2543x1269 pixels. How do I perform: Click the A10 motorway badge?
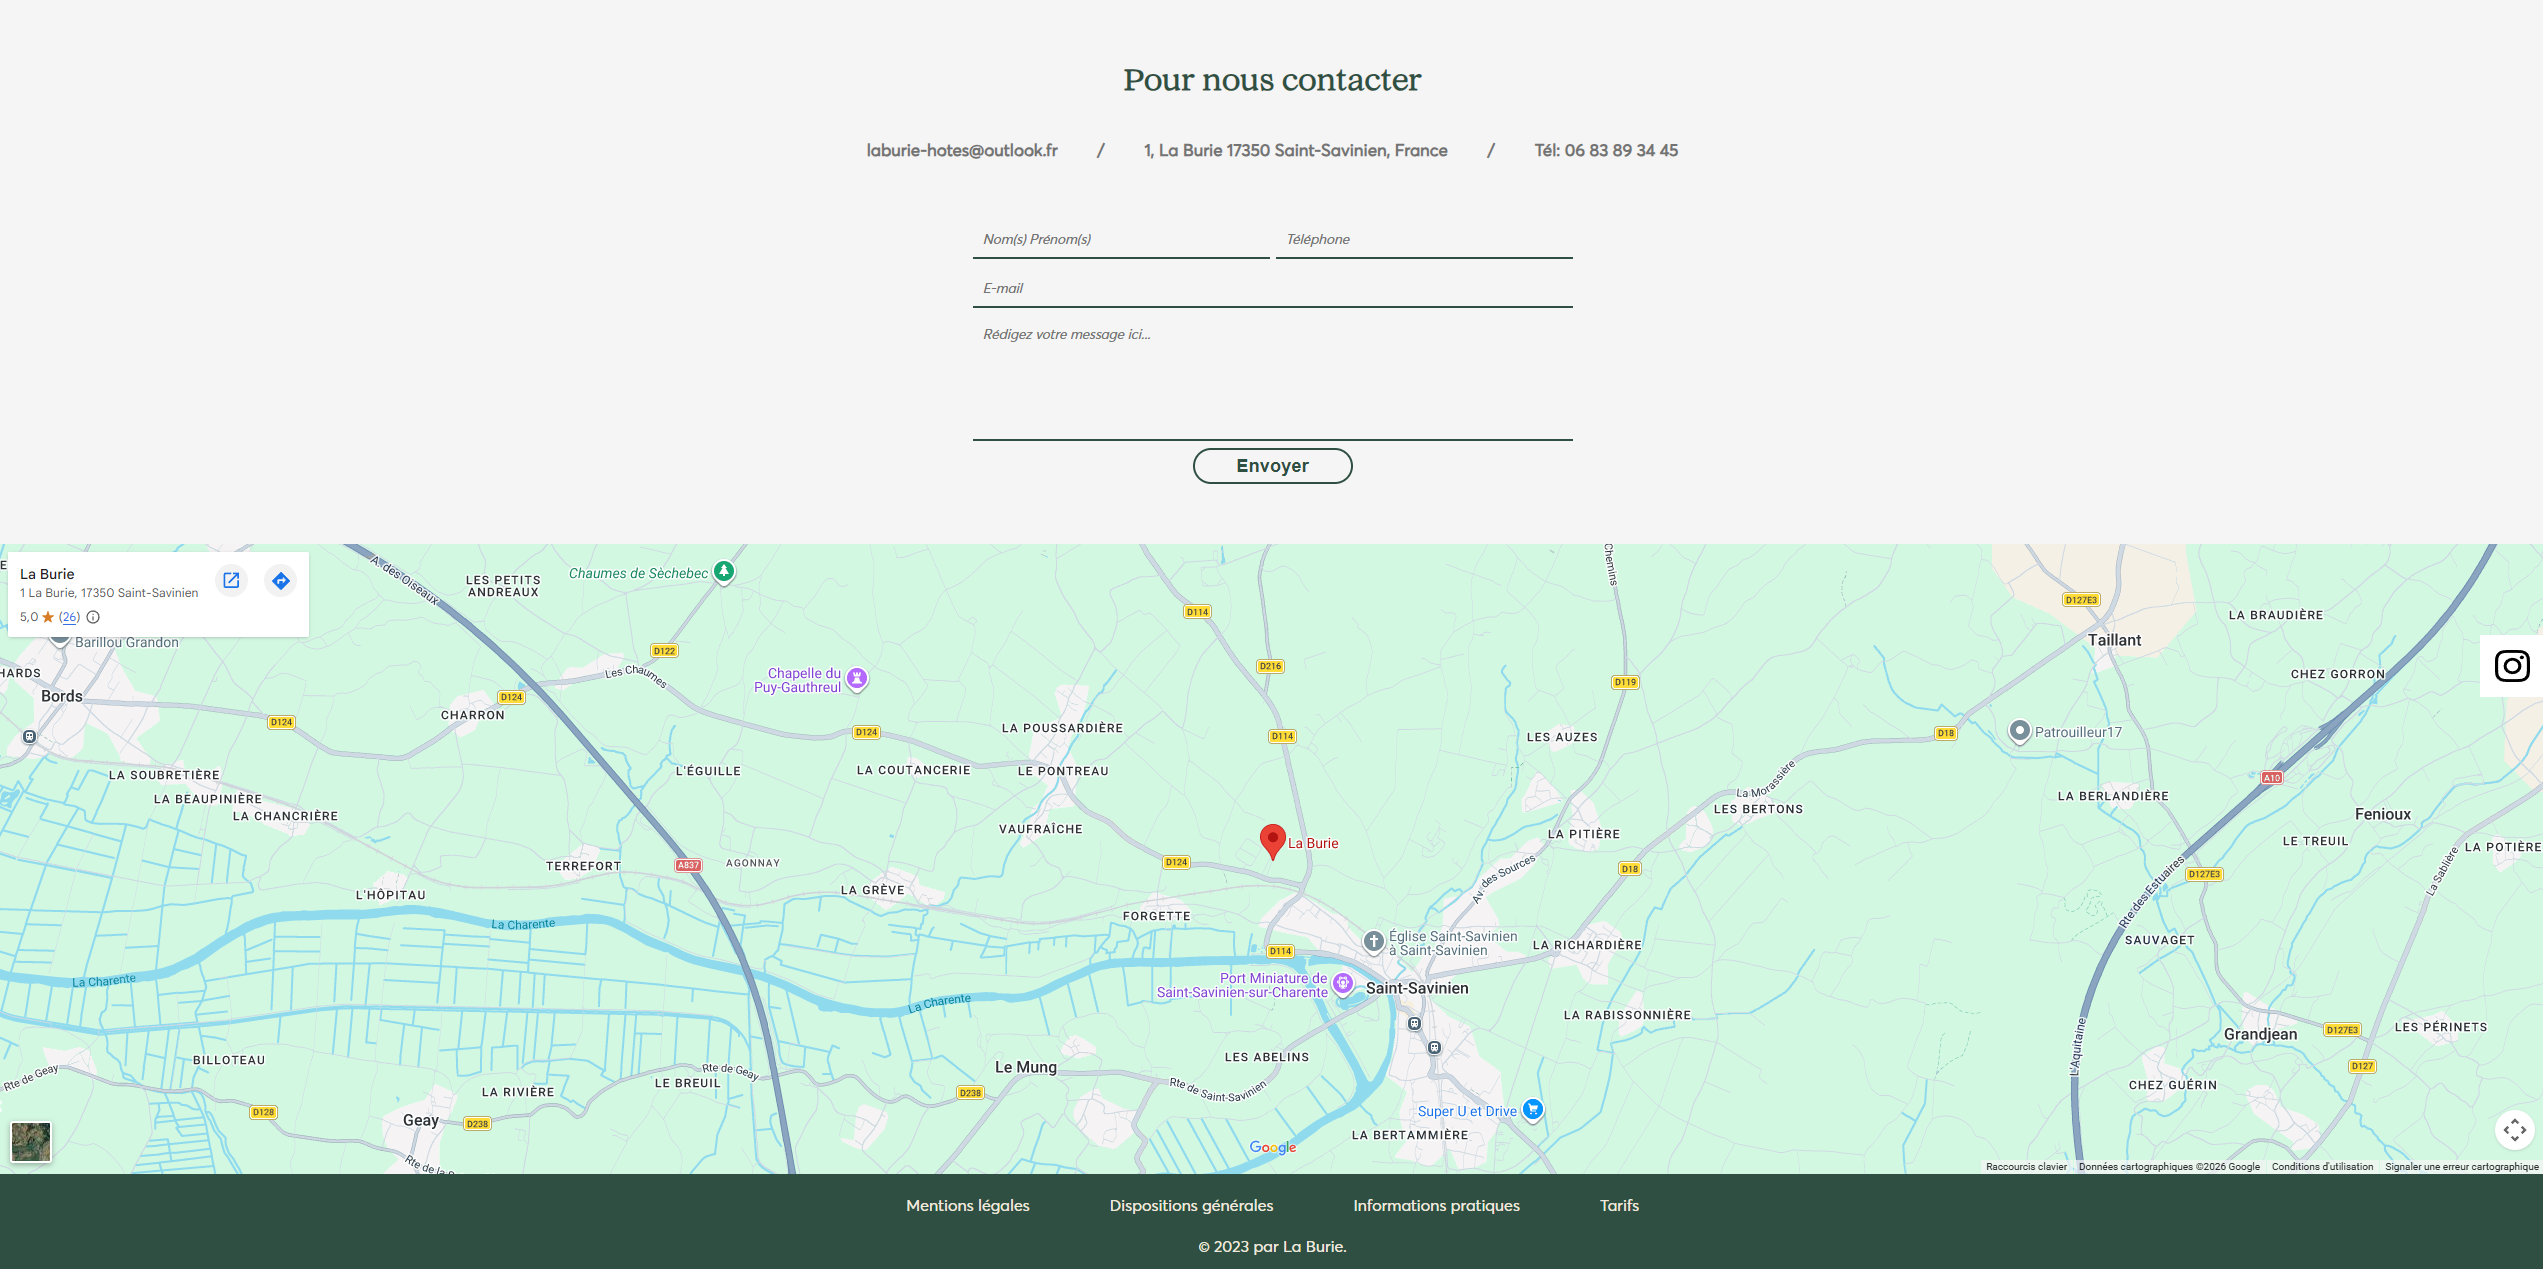2271,777
